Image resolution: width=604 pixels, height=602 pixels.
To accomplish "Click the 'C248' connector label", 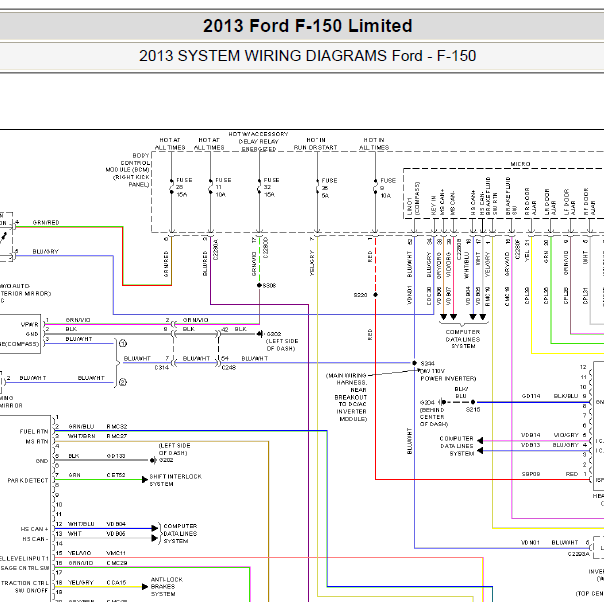I will [229, 367].
